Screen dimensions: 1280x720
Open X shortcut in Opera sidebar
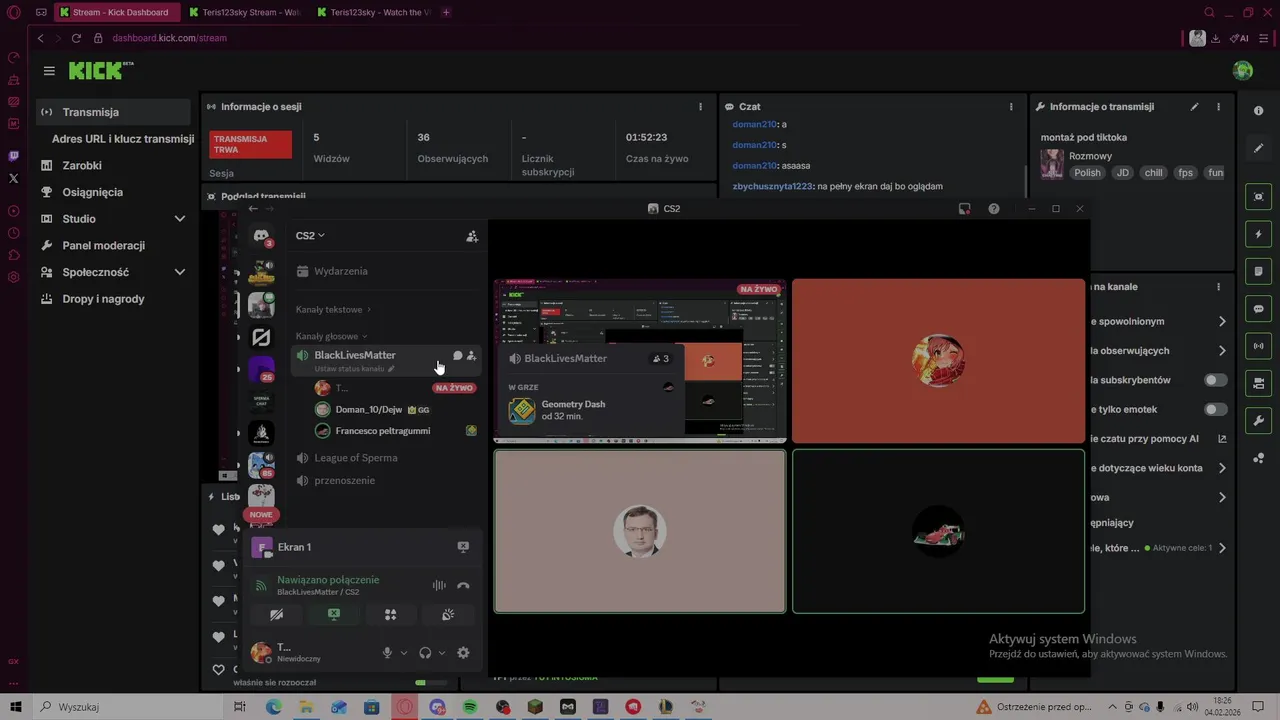[x=13, y=178]
